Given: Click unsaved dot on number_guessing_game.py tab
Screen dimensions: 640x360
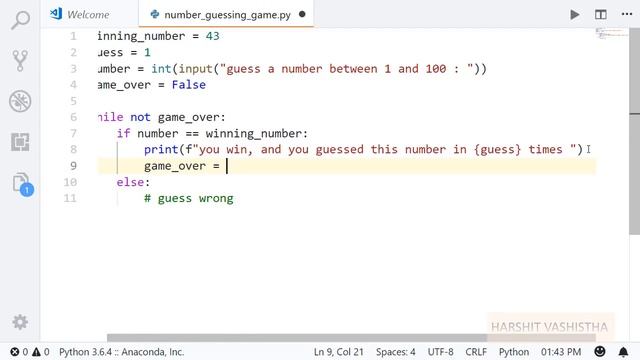Looking at the screenshot, I should click(x=302, y=14).
